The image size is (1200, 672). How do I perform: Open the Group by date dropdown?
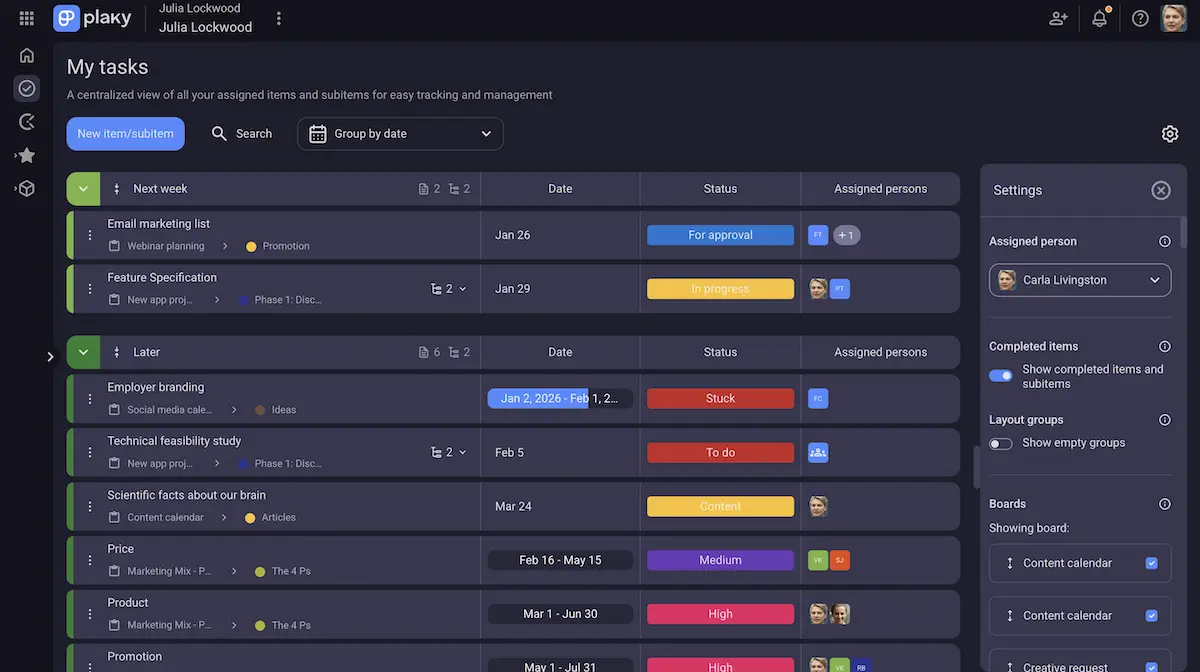(400, 133)
